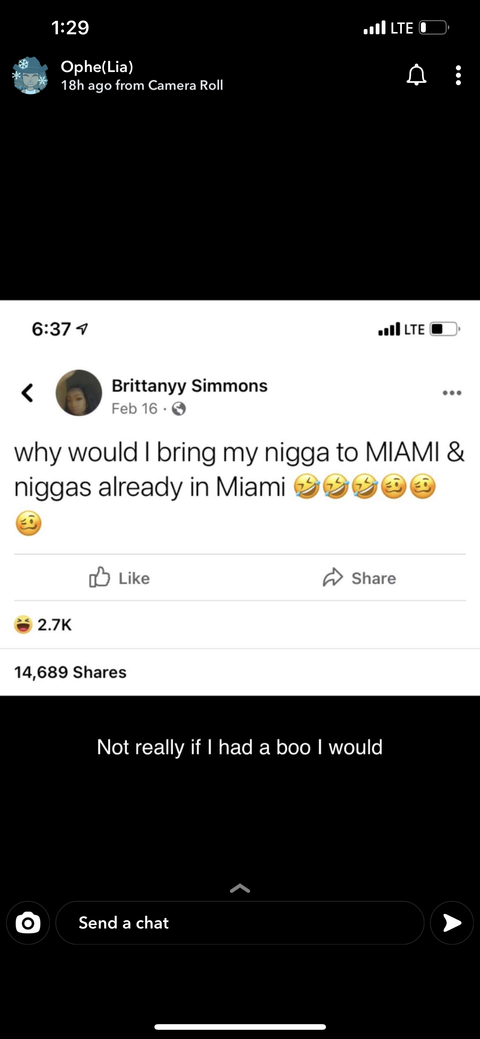Open Brittanyy Simmons profile picture
This screenshot has width=480, height=1039.
click(x=78, y=393)
